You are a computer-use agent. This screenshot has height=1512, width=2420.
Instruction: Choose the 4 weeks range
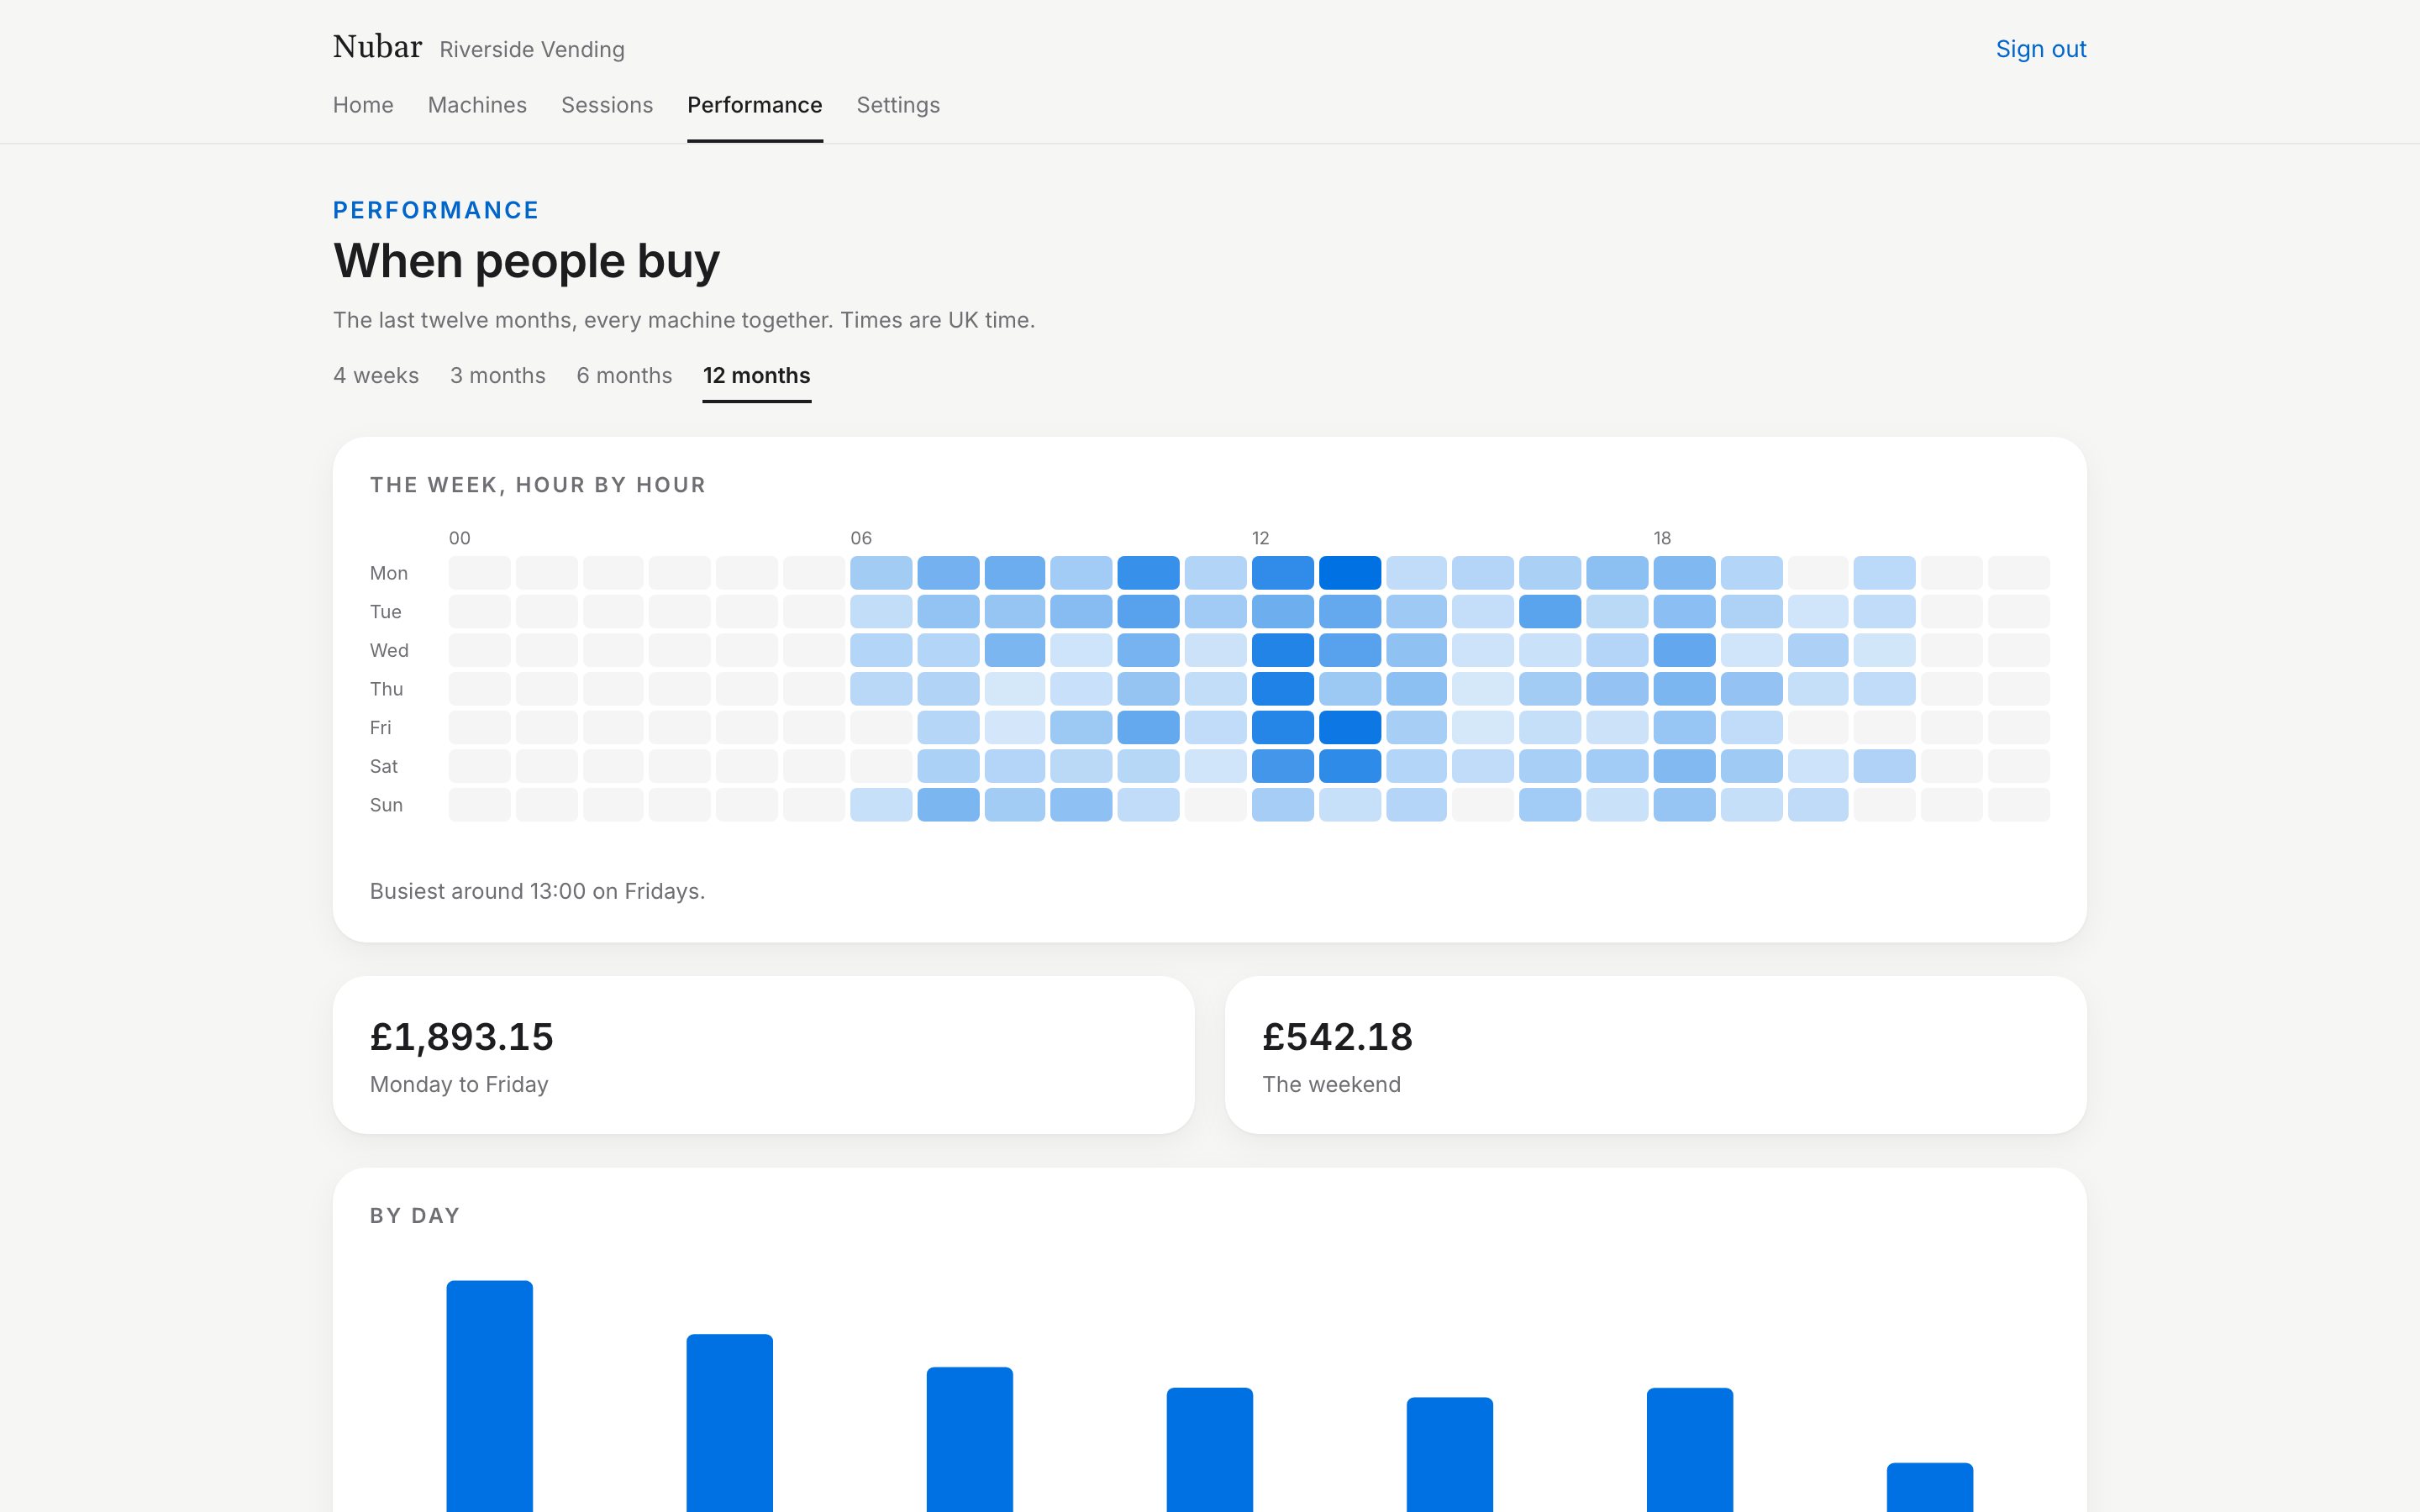tap(376, 376)
